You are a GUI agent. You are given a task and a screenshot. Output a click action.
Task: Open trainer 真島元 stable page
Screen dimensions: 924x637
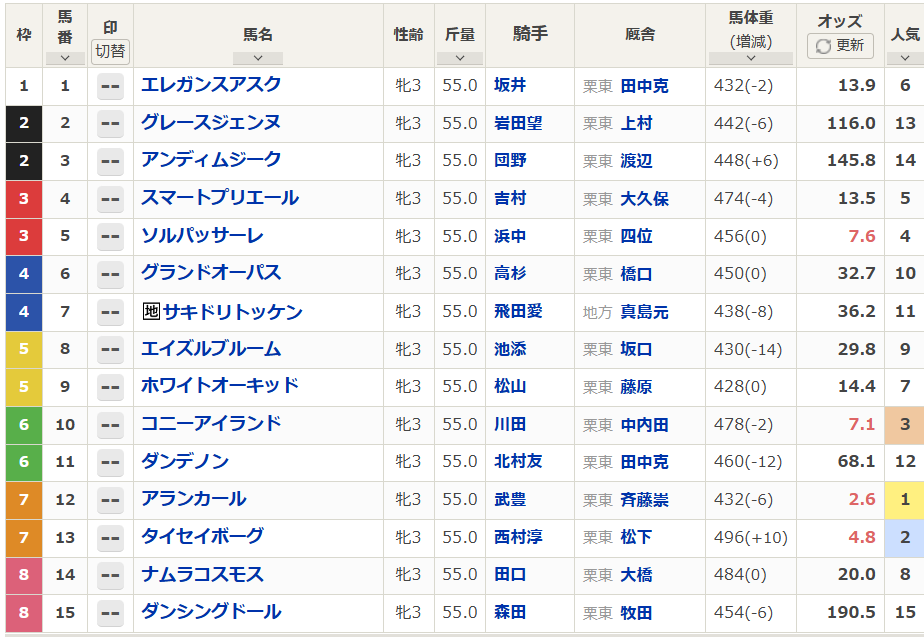pyautogui.click(x=645, y=312)
